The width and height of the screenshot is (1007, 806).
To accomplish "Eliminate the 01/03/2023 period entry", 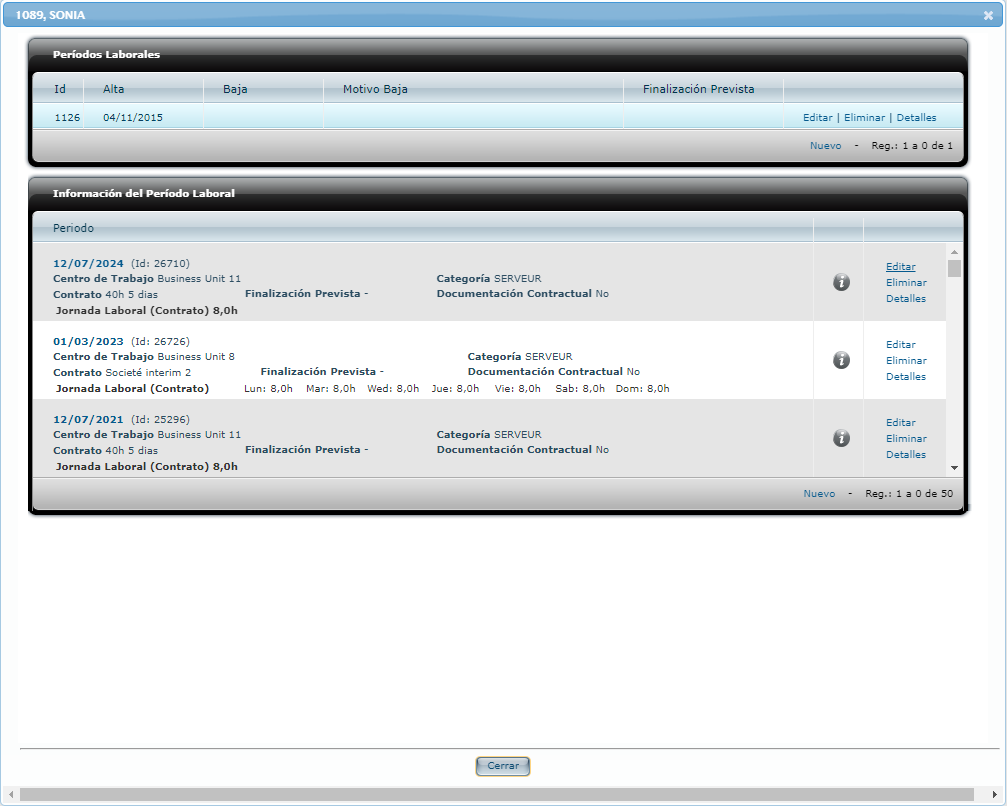I will (906, 361).
